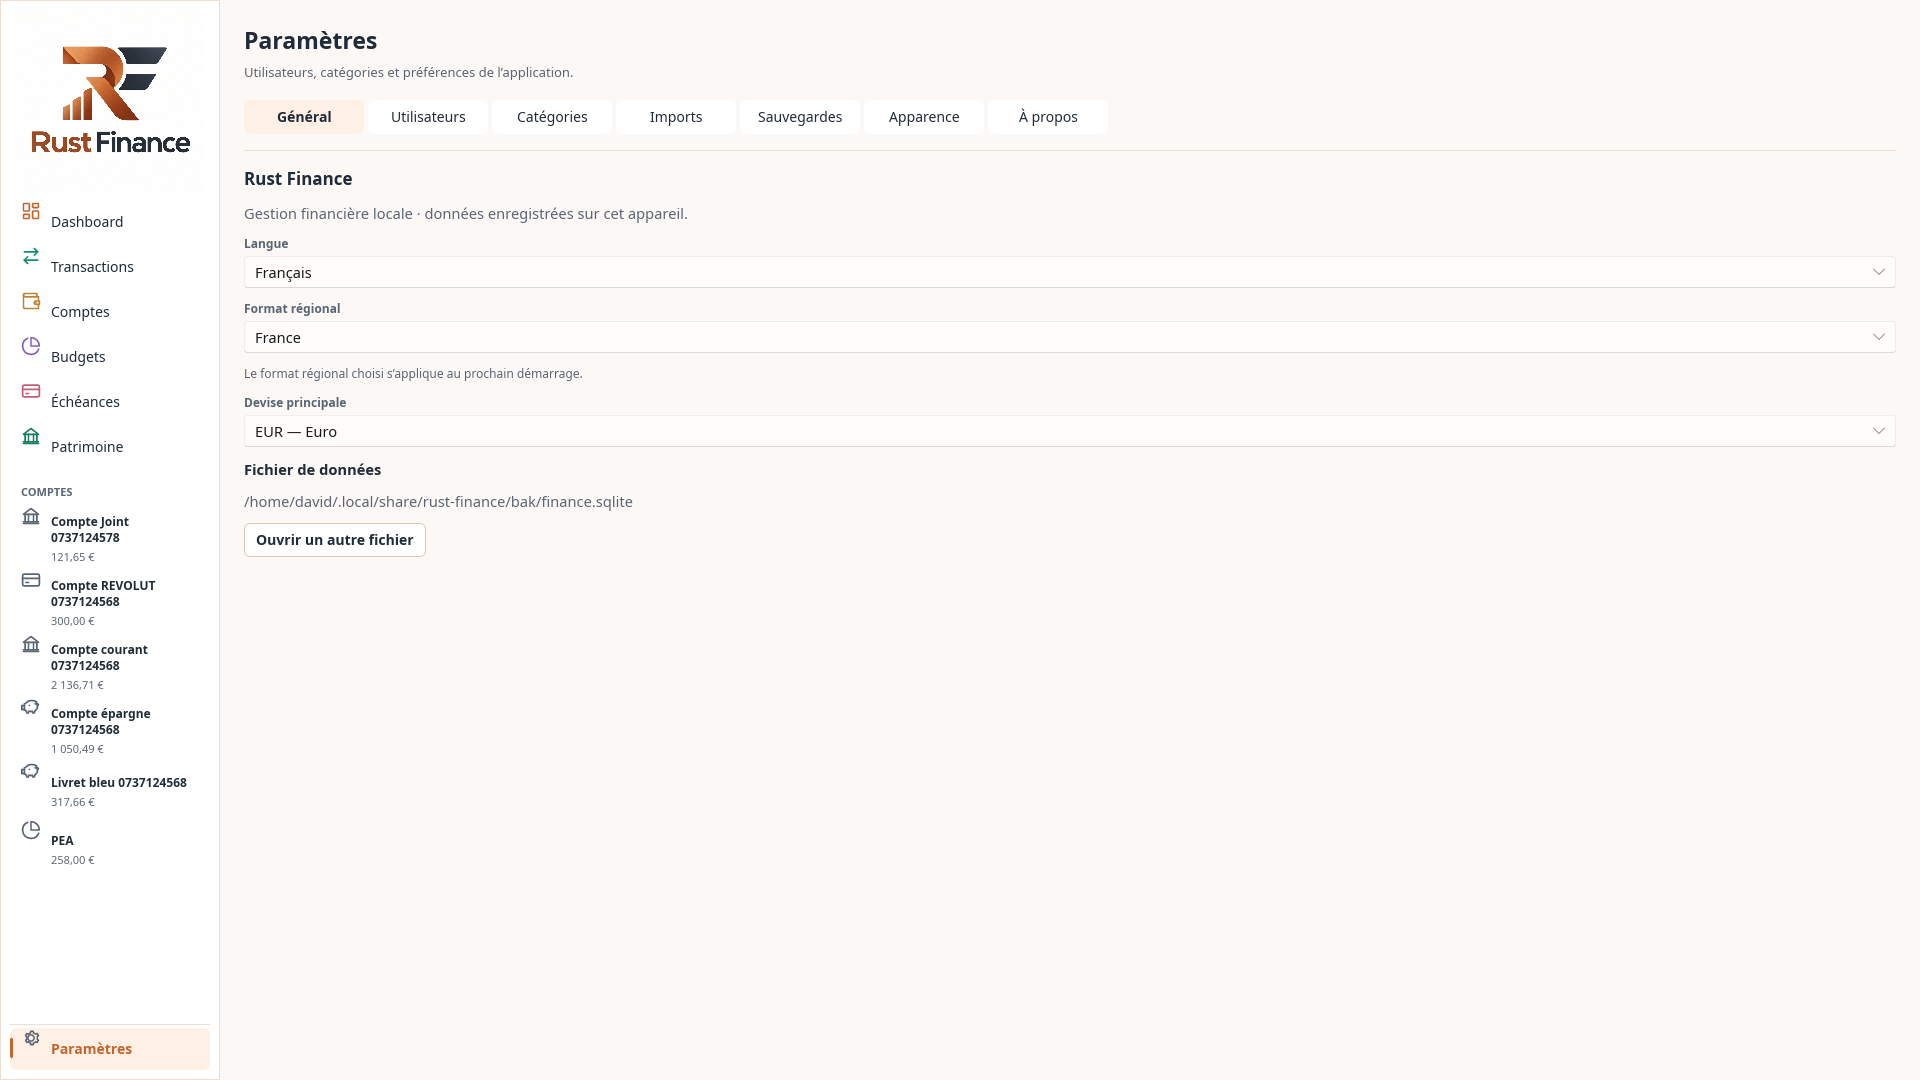1920x1080 pixels.
Task: Click the 1 050,49 € balance
Action: coord(77,749)
